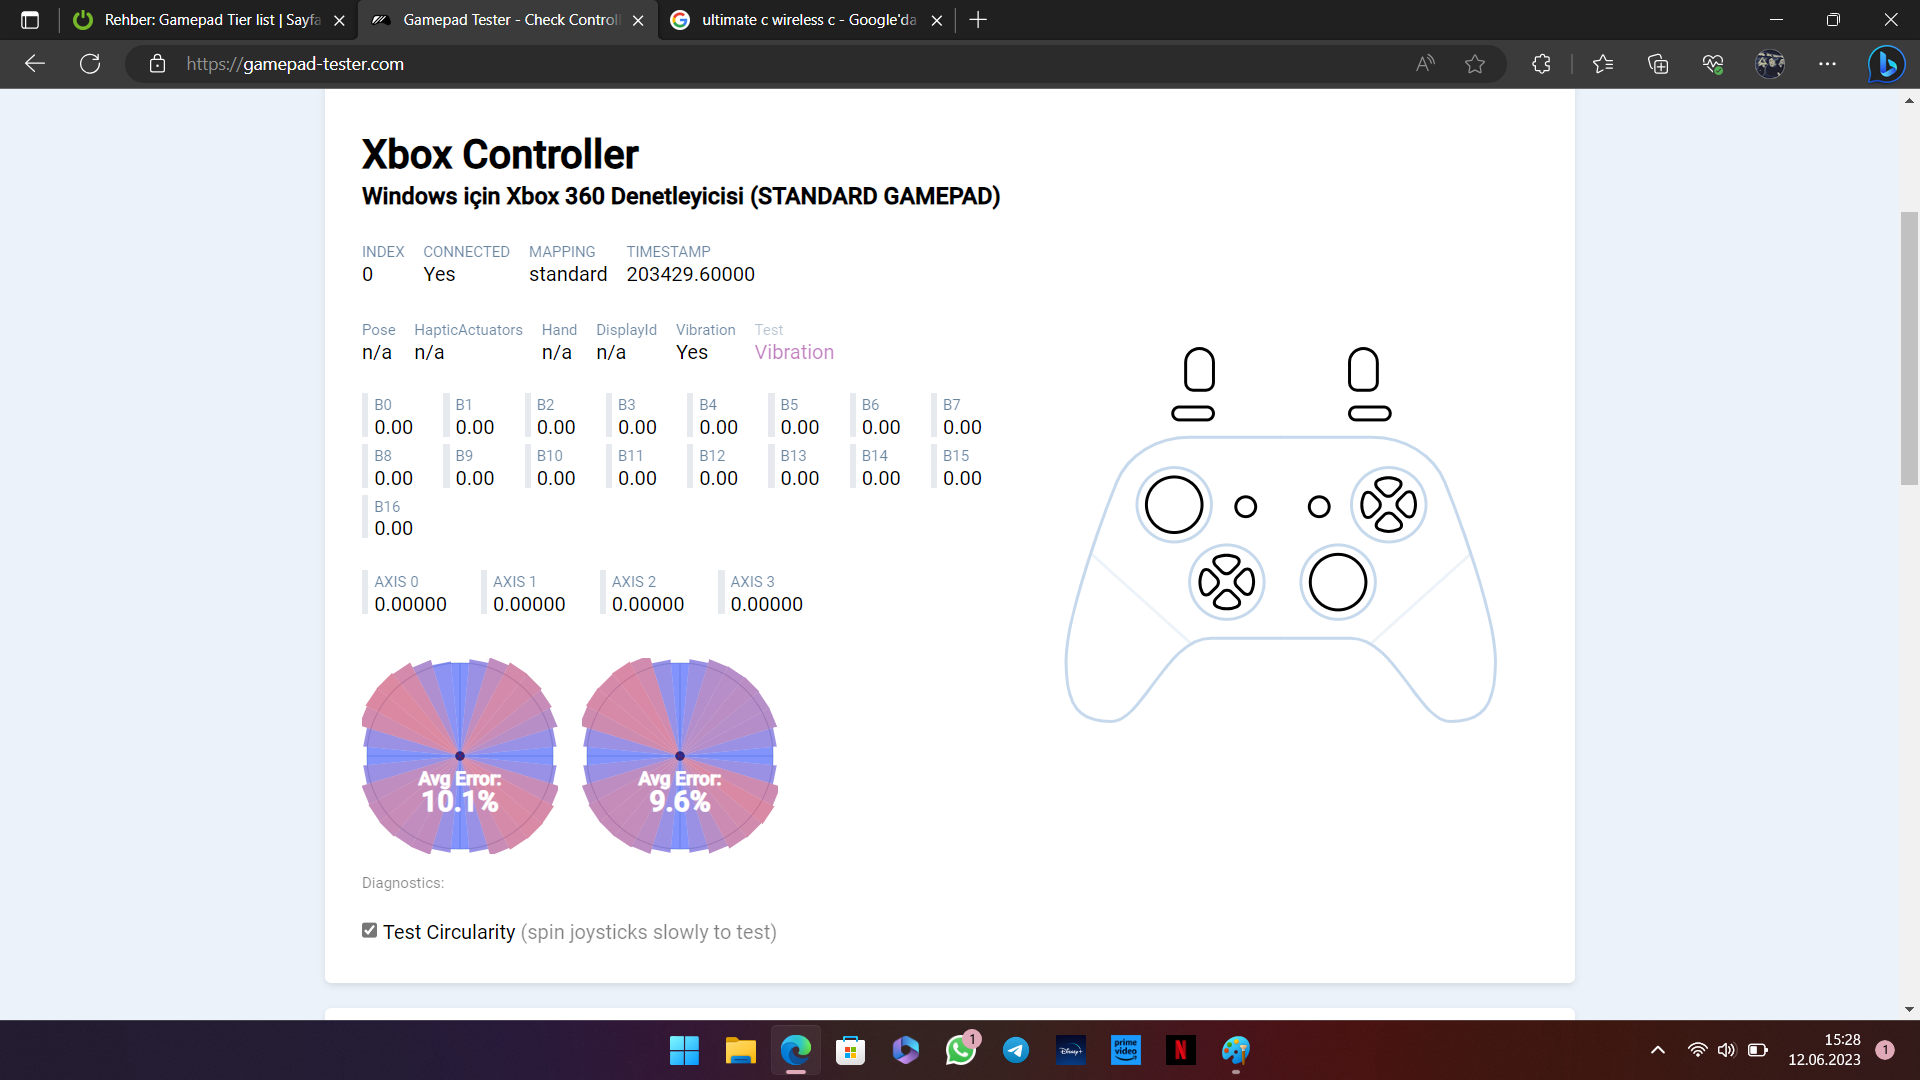Viewport: 1920px width, 1080px height.
Task: Open the Bing Copilot sidebar icon
Action: pos(1886,64)
